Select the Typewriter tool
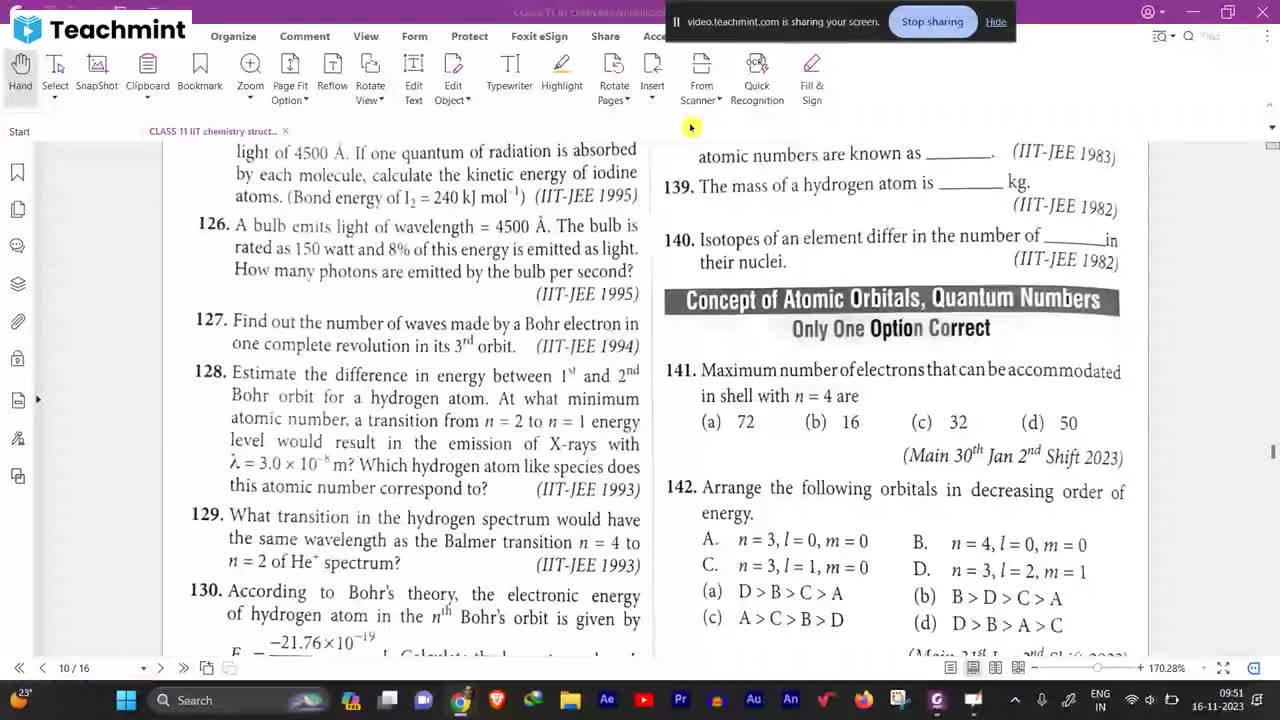 click(509, 73)
